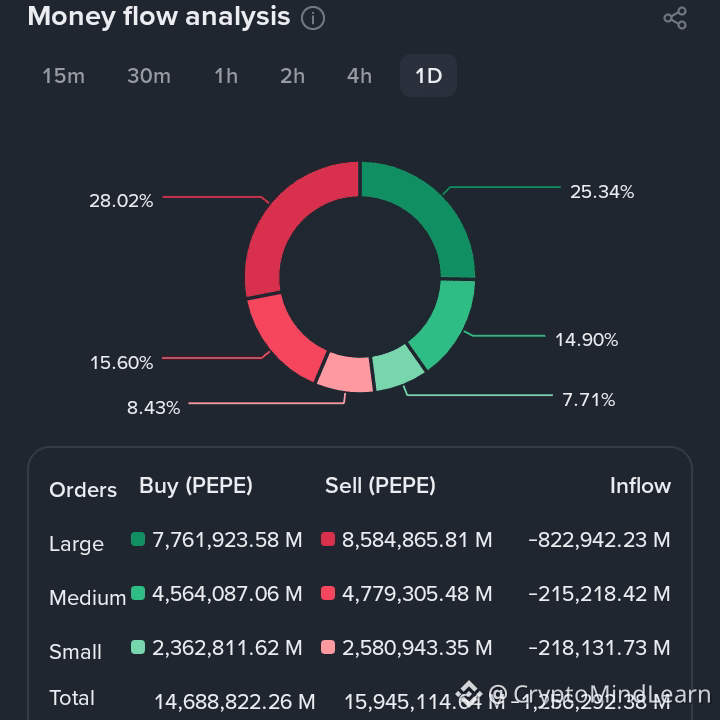
Task: Click the 2,580,943.35 M sell value
Action: (417, 648)
